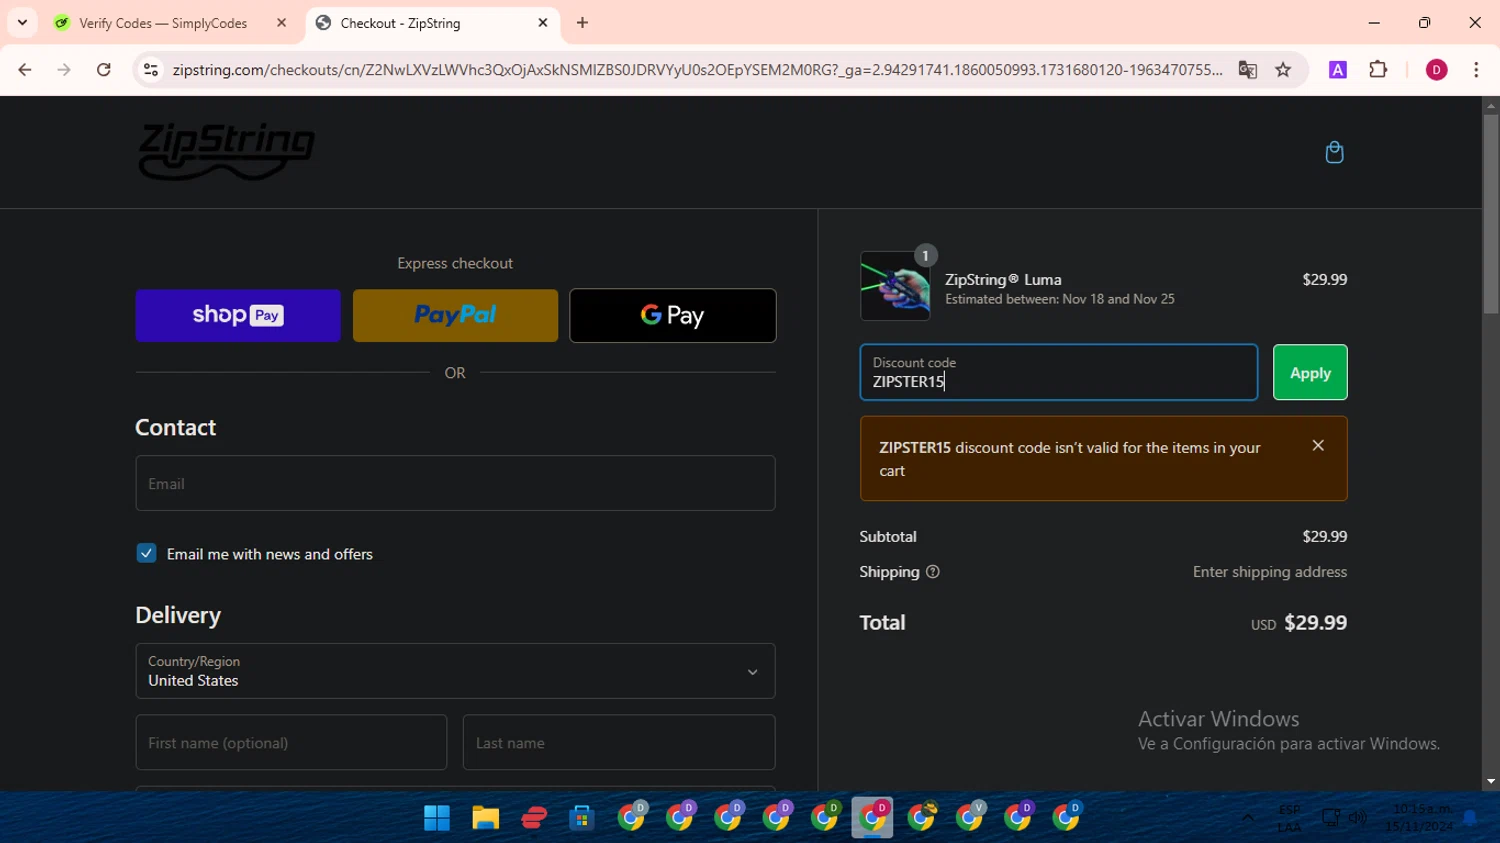
Task: Open the notifications bell in taskbar
Action: coord(1470,818)
